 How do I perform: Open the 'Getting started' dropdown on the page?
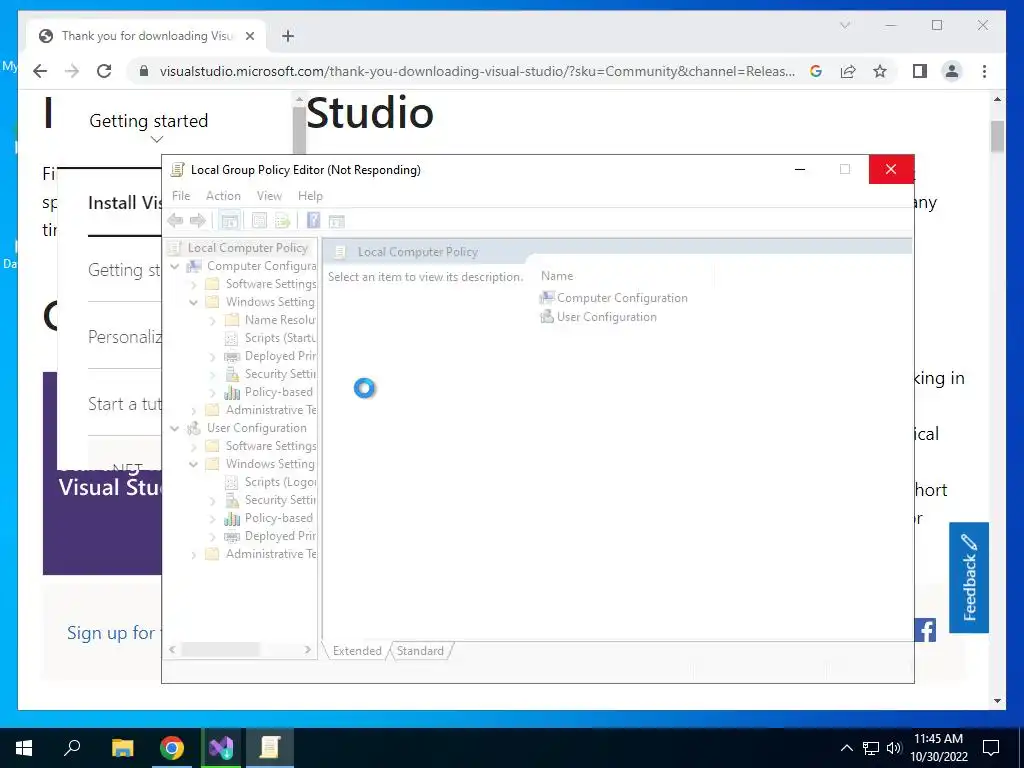[149, 127]
